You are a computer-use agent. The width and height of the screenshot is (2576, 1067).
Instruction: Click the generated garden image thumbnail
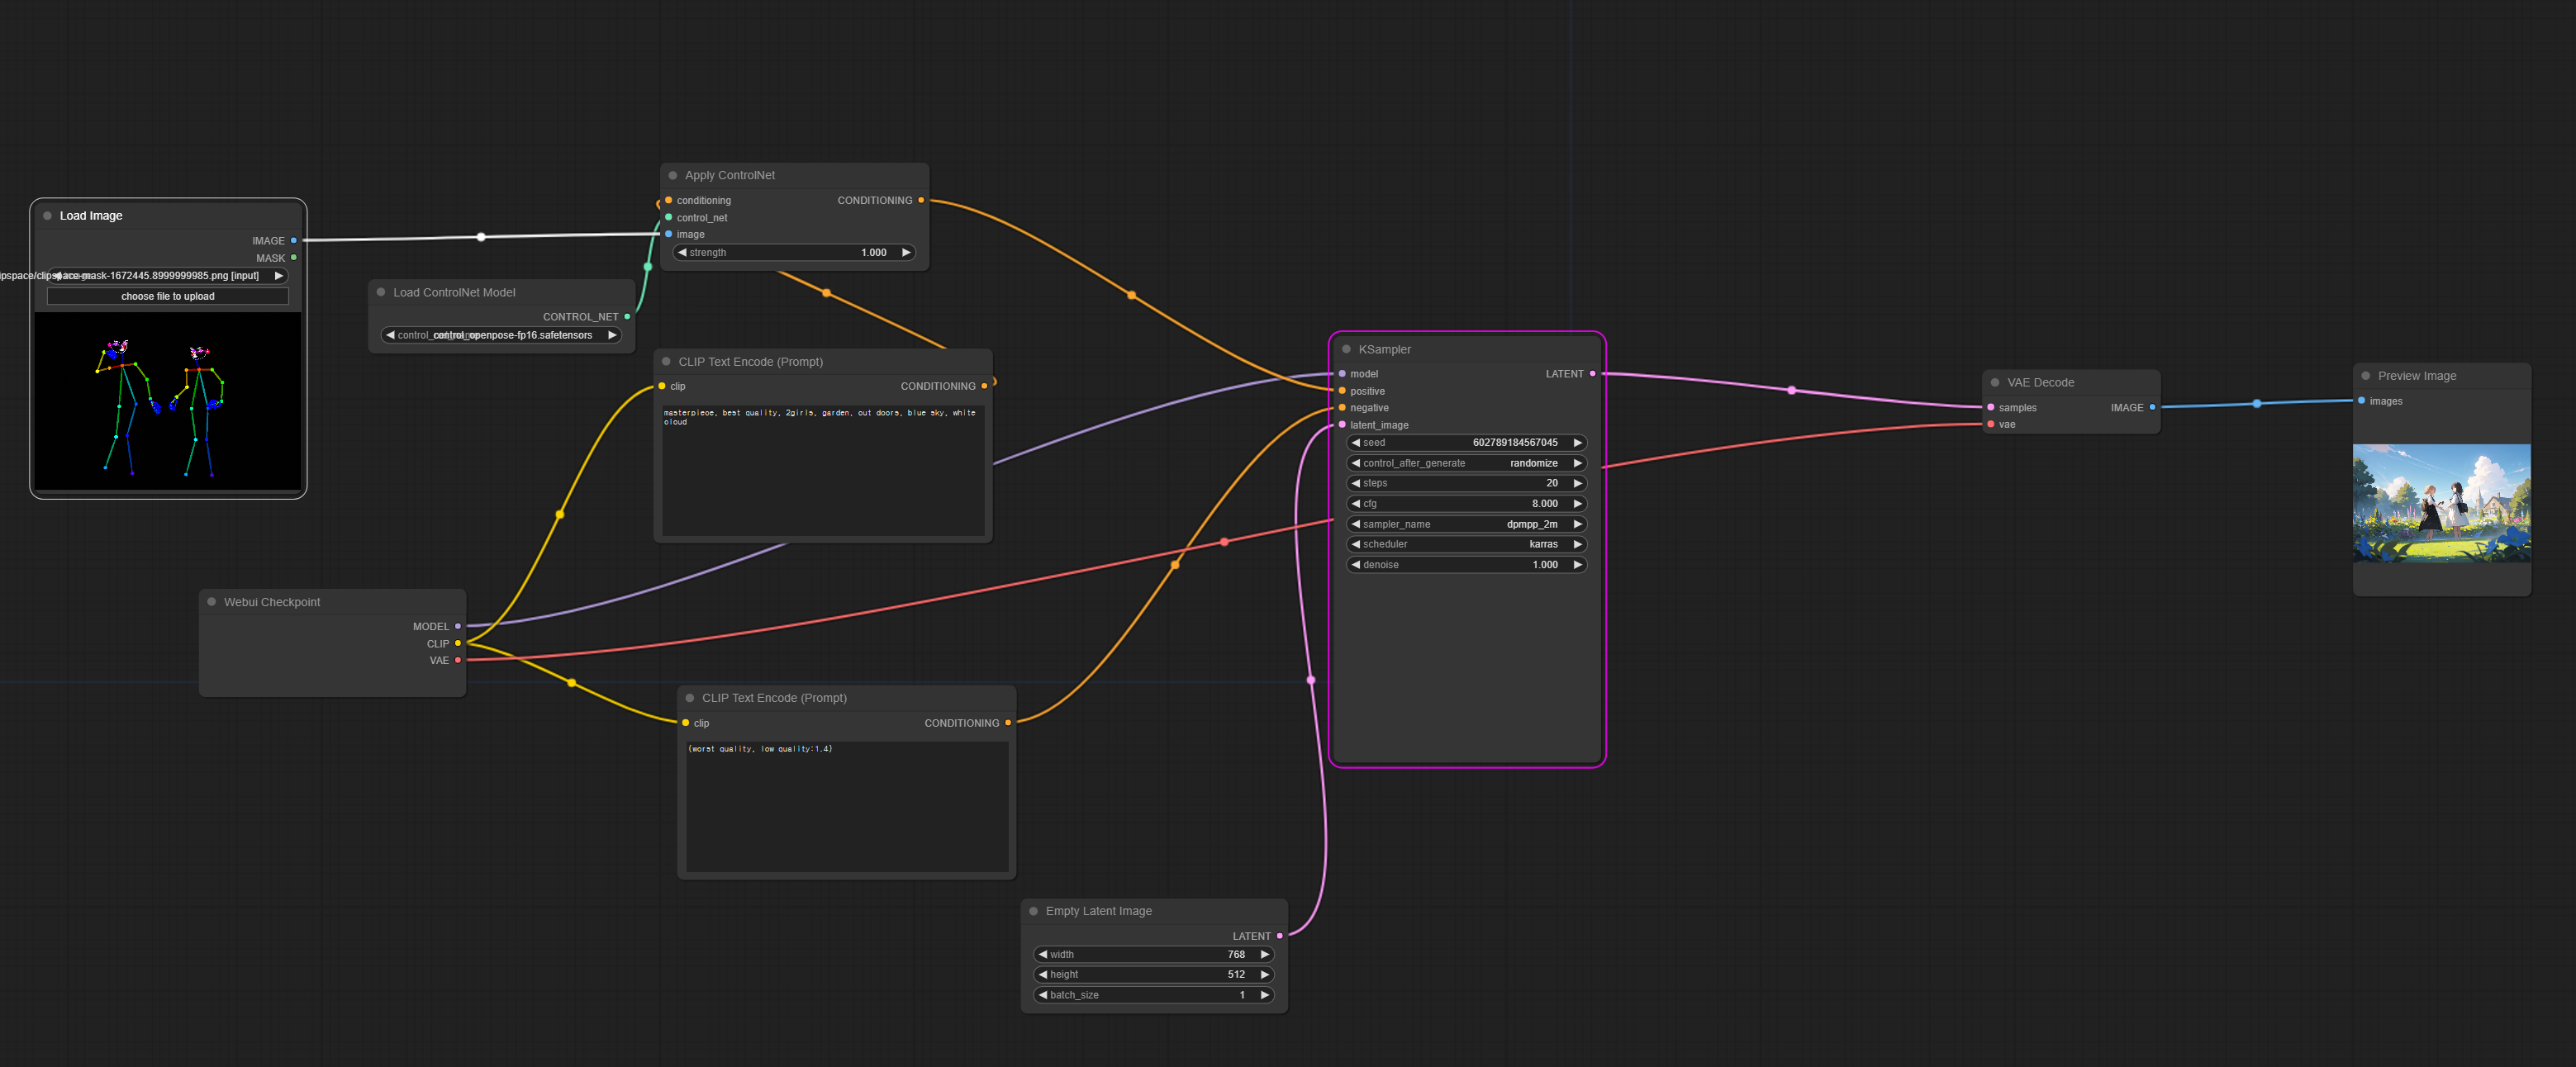point(2442,505)
